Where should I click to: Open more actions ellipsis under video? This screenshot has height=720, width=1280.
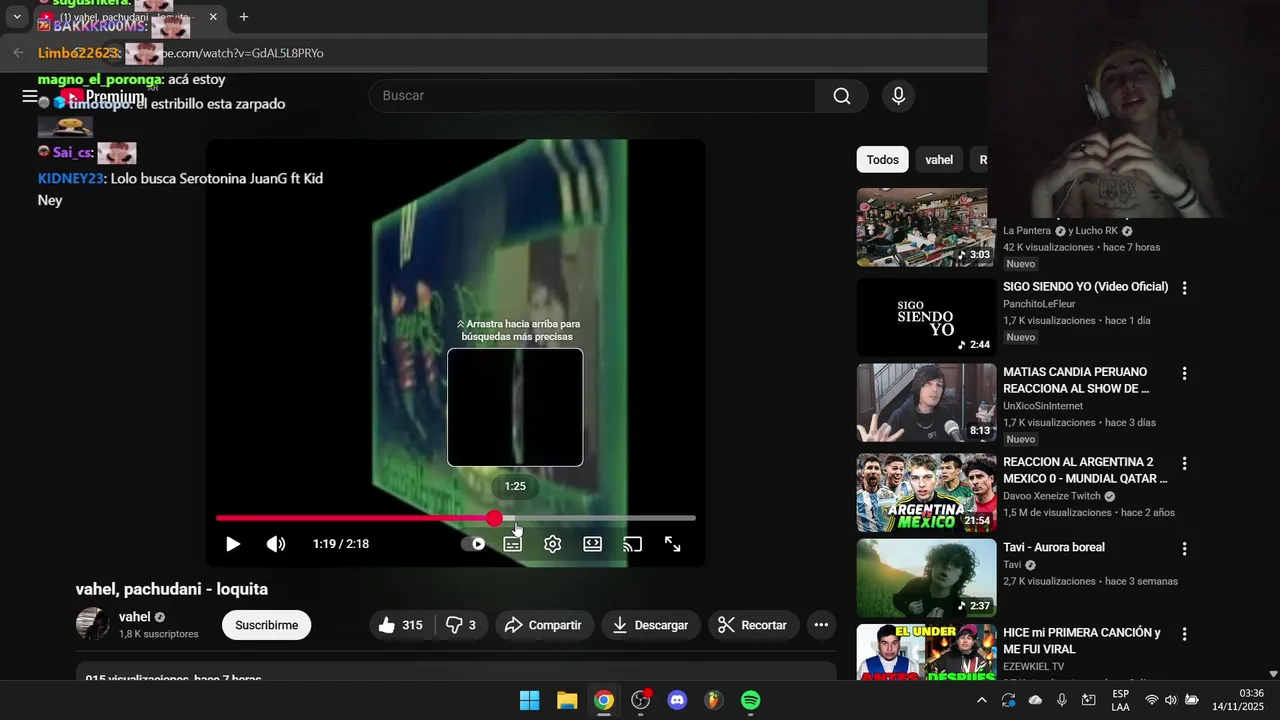click(x=821, y=625)
